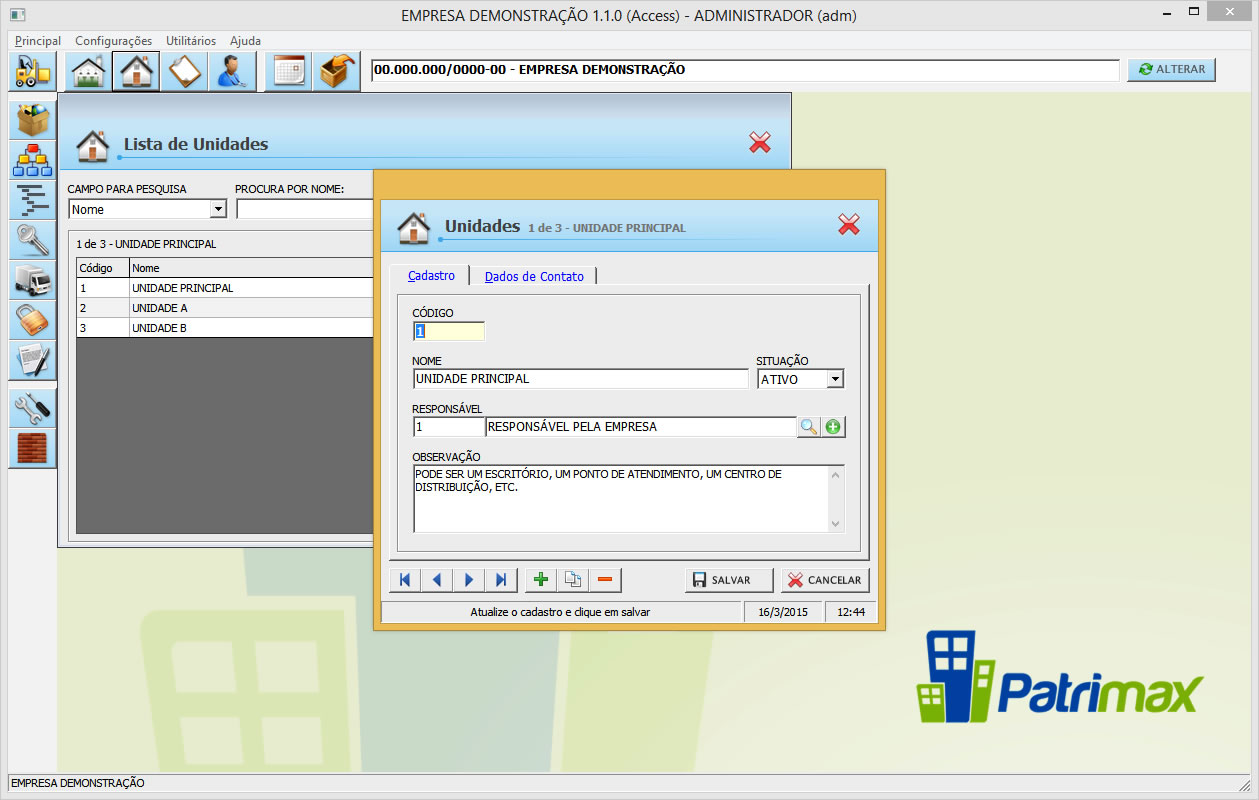Image resolution: width=1259 pixels, height=800 pixels.
Task: Go to next record in Unidades
Action: 468,580
